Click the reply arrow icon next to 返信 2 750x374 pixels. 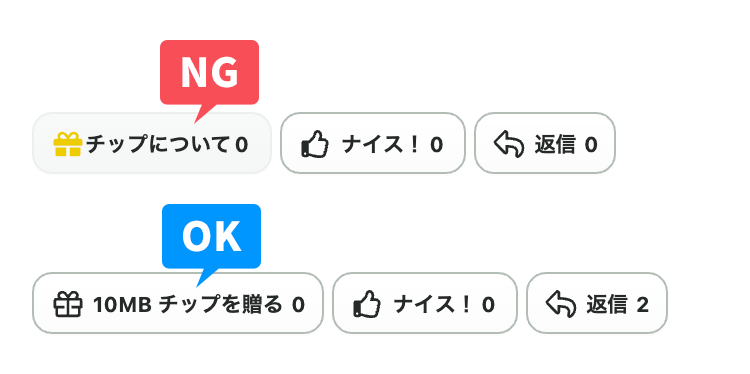tap(561, 304)
